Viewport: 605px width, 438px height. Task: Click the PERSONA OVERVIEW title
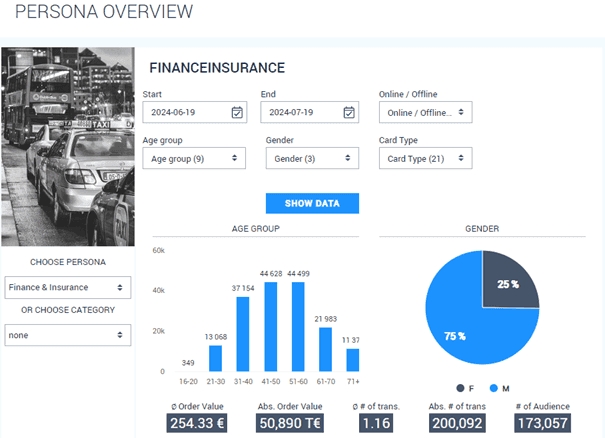[x=104, y=11]
